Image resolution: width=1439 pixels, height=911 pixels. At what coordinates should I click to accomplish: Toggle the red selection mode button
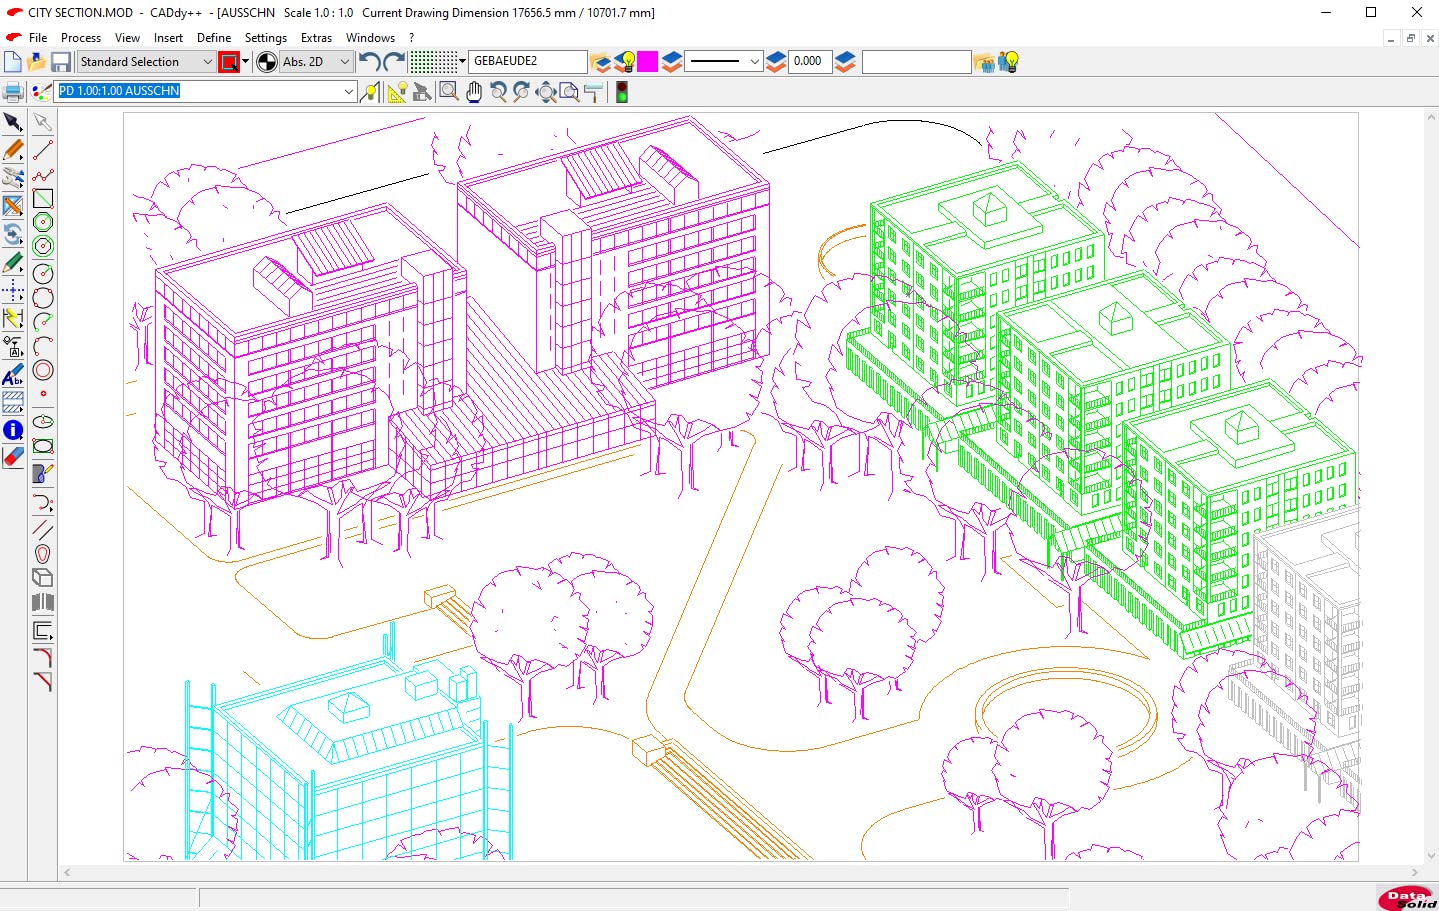[229, 62]
